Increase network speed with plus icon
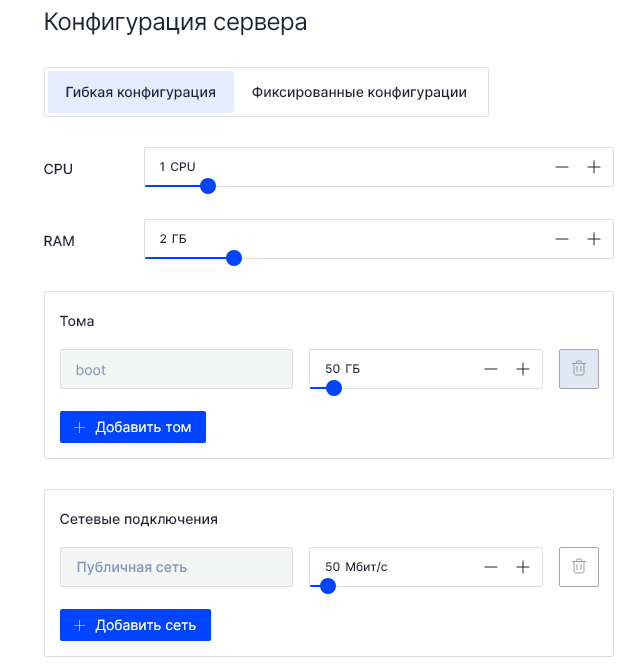This screenshot has width=640, height=669. 522,567
